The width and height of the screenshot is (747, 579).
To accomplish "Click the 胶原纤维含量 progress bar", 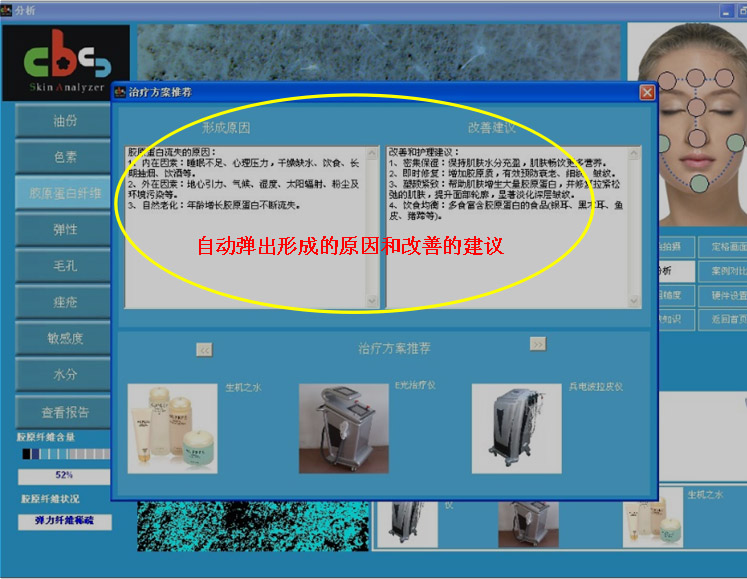I will click(x=64, y=455).
